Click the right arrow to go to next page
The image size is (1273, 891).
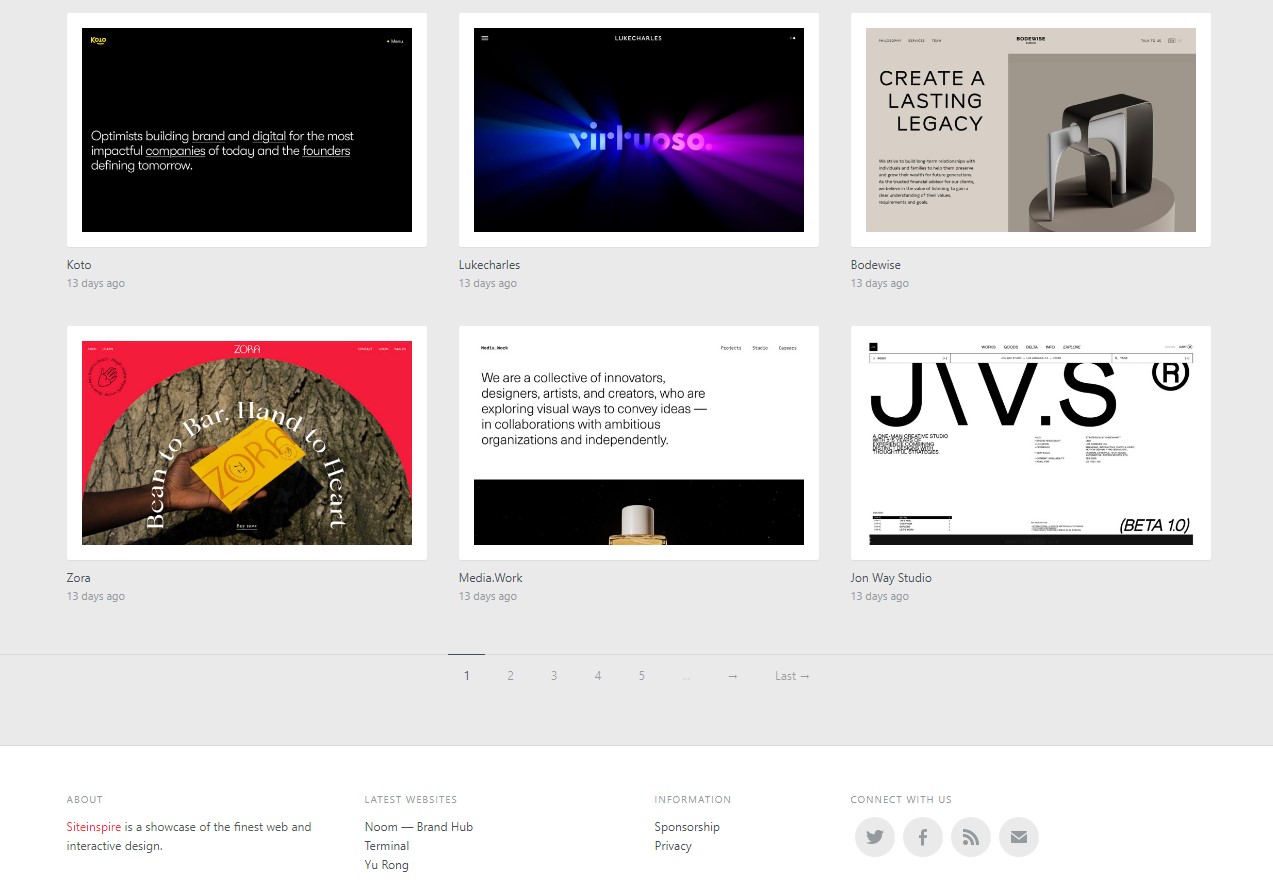click(x=732, y=675)
